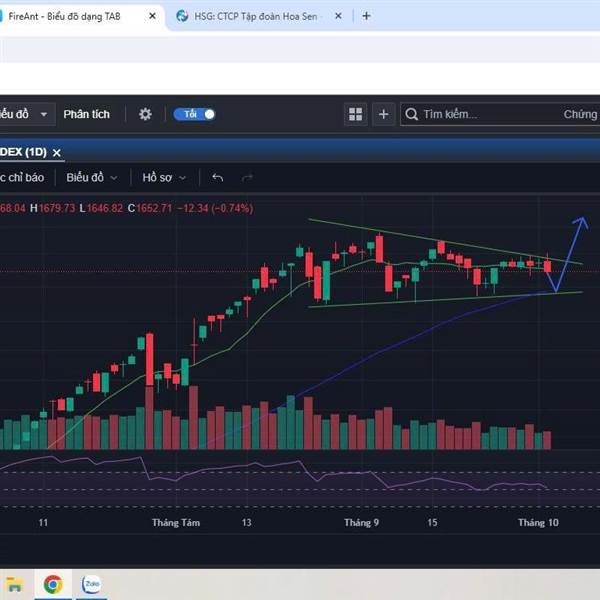This screenshot has width=600, height=600.
Task: Open the chỉ báo indicators button
Action: [x=22, y=178]
